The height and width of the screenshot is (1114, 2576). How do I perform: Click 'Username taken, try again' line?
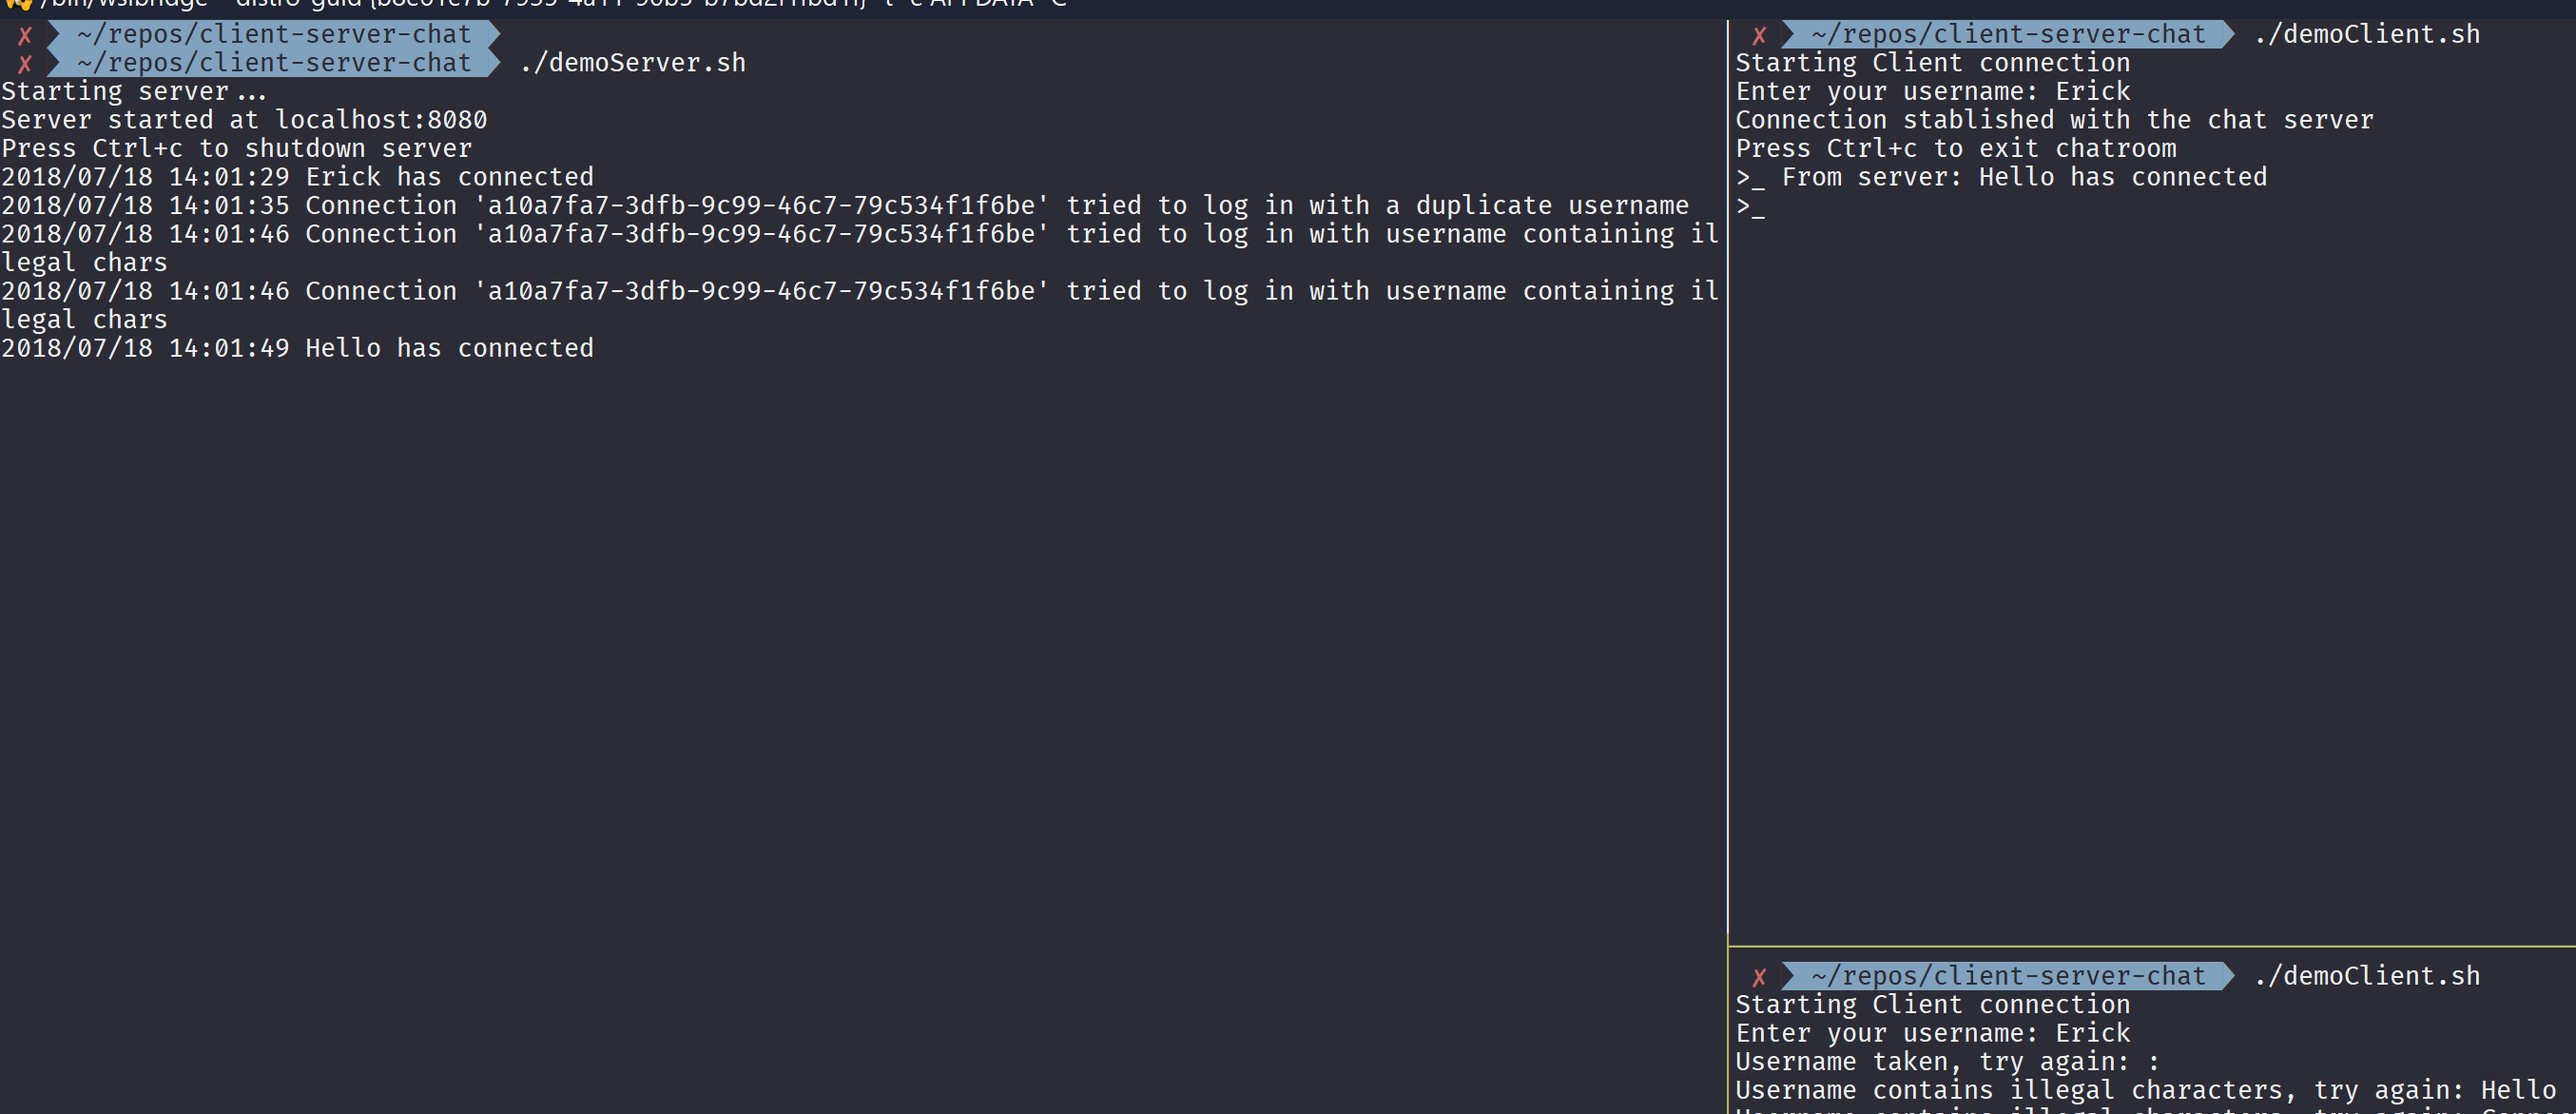(1946, 1062)
